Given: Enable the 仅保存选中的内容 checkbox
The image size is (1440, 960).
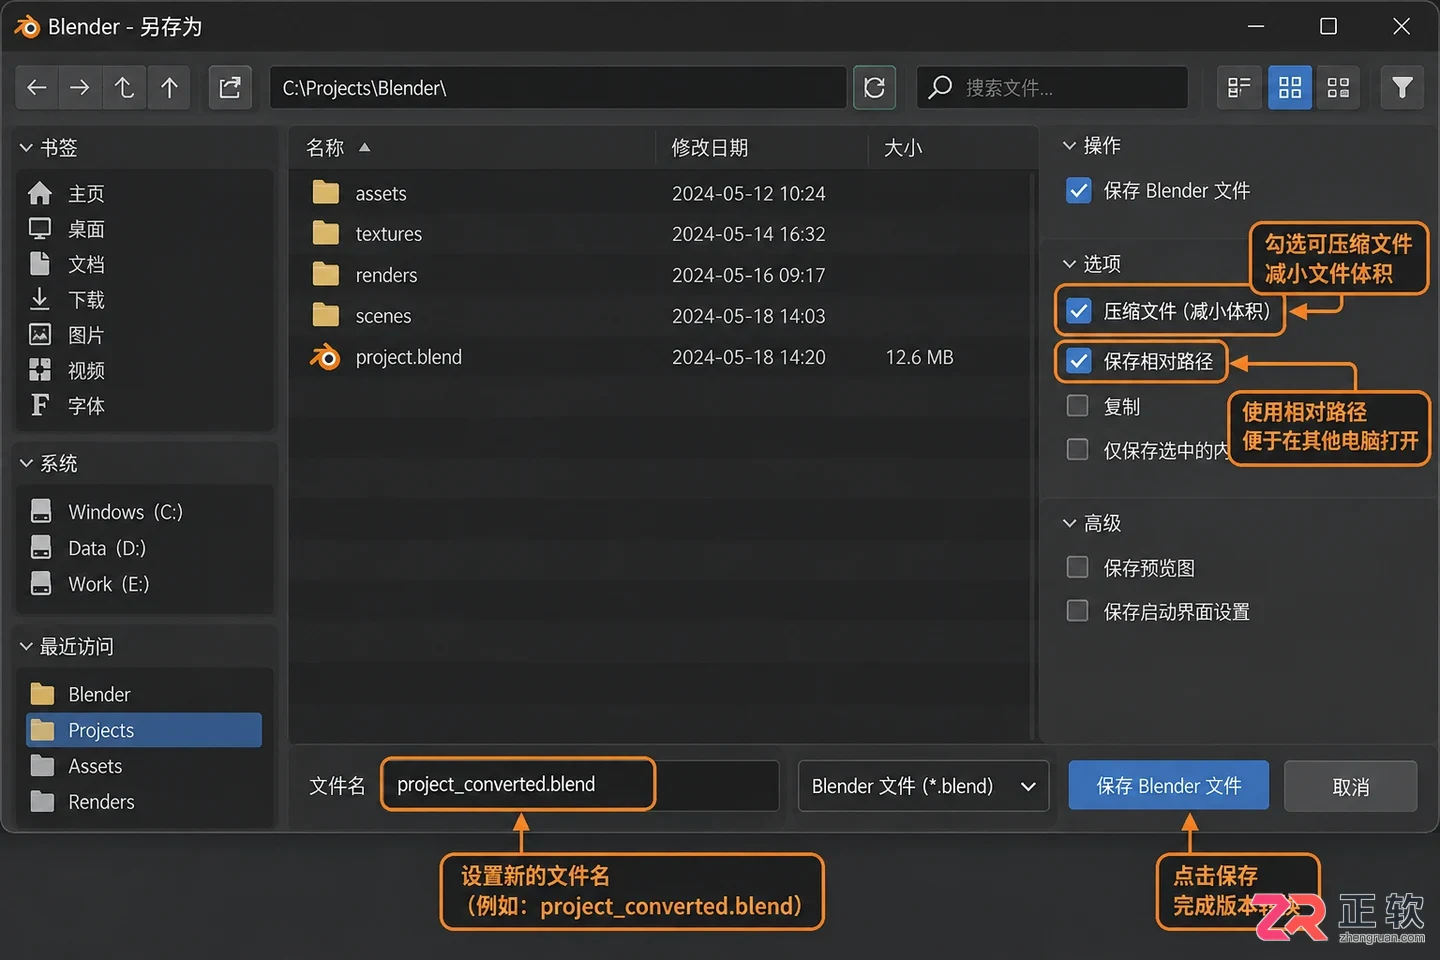Looking at the screenshot, I should (1078, 450).
